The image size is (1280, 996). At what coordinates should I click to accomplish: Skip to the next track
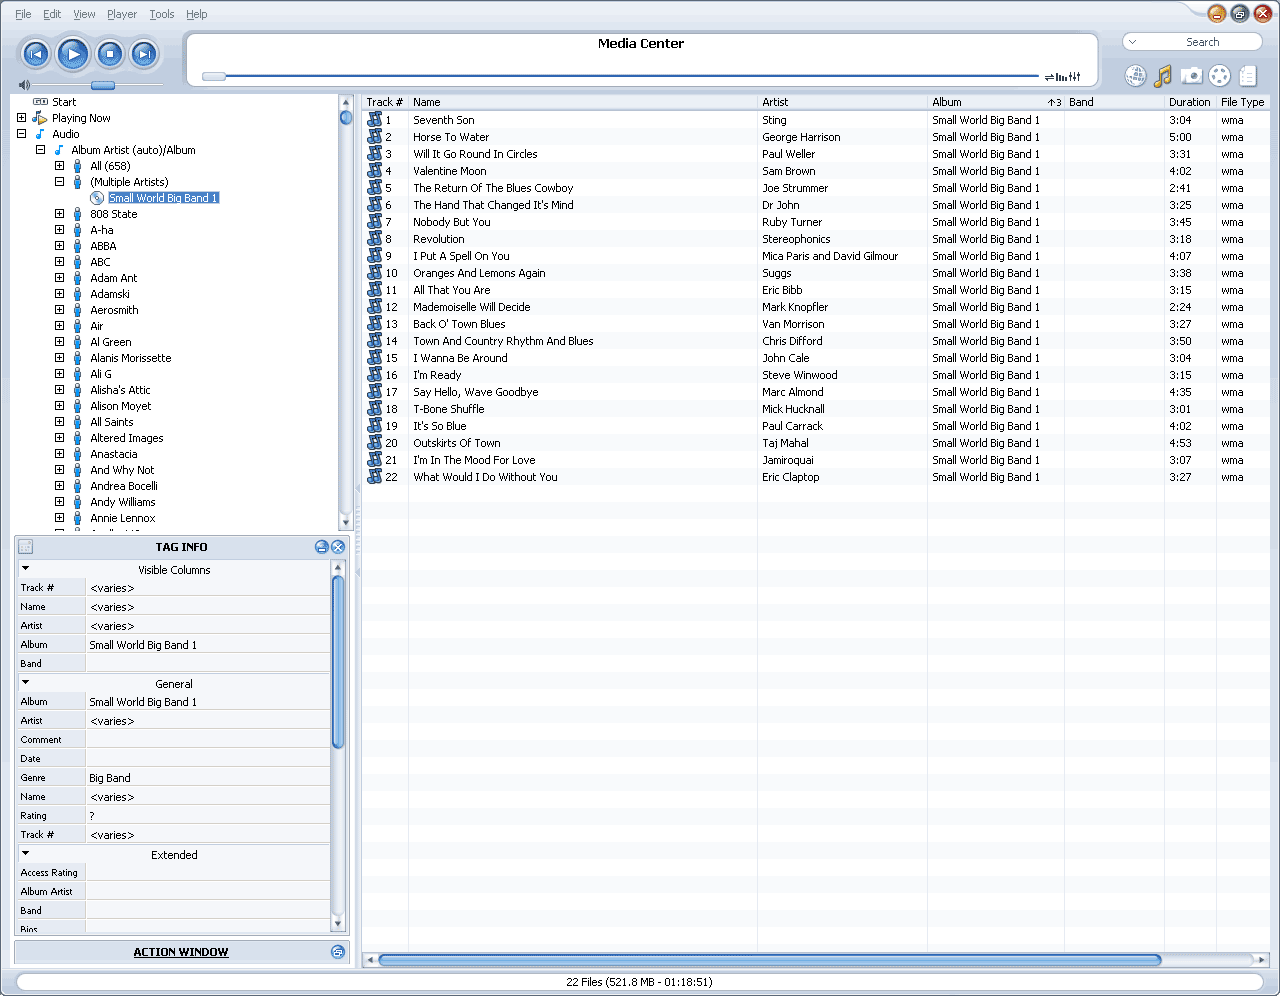click(145, 54)
